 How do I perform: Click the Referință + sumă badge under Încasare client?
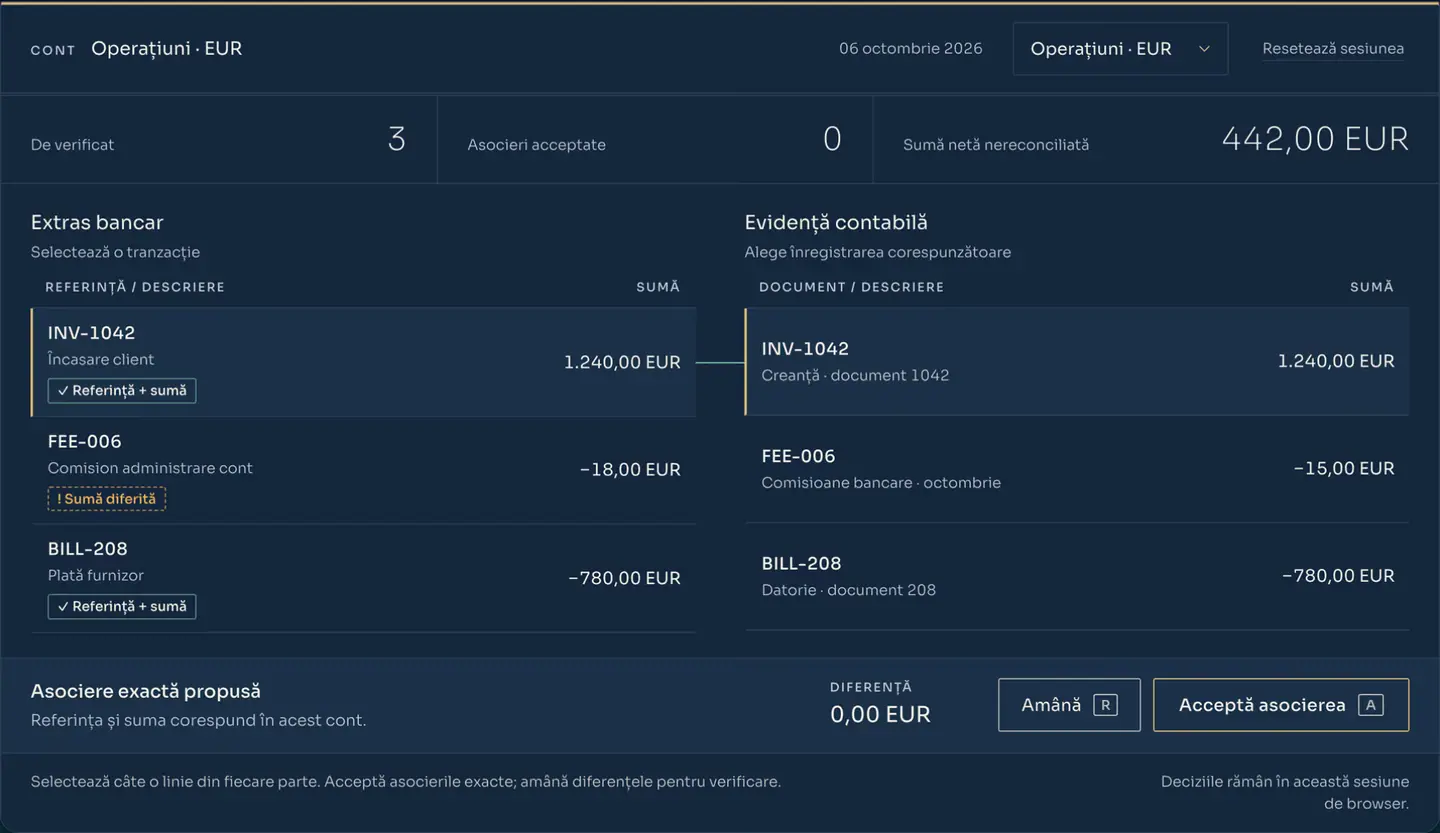(122, 390)
